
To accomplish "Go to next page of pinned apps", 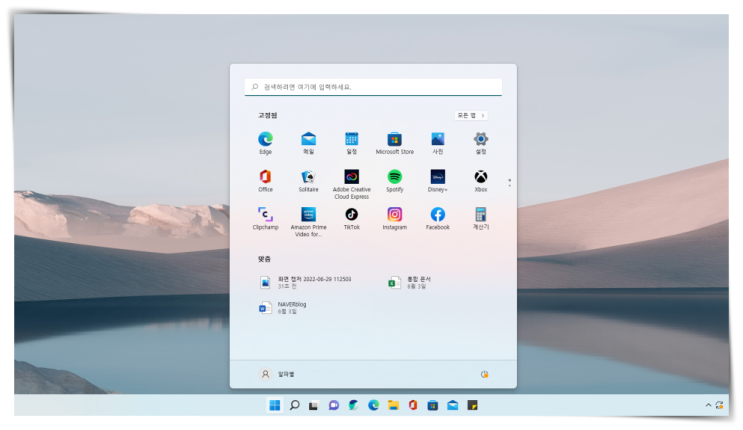I will 509,185.
